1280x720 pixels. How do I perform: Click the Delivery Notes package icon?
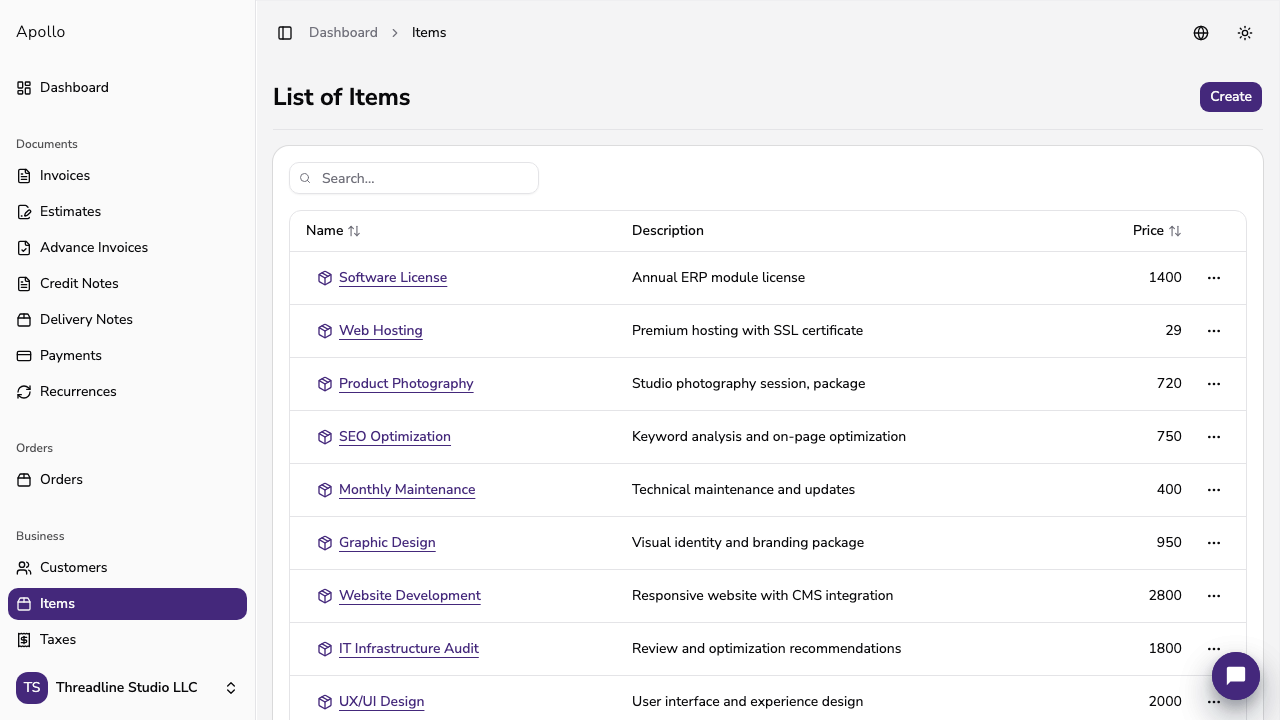(x=24, y=320)
